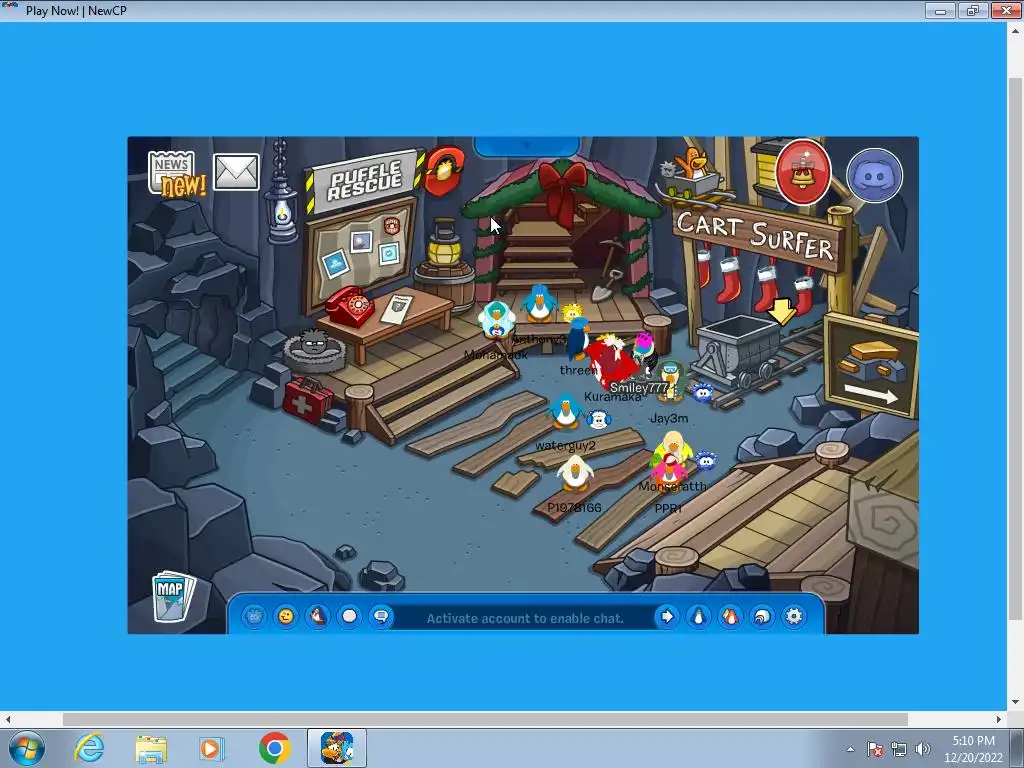The width and height of the screenshot is (1024, 768).
Task: Select the snowball throw icon
Action: (x=349, y=616)
